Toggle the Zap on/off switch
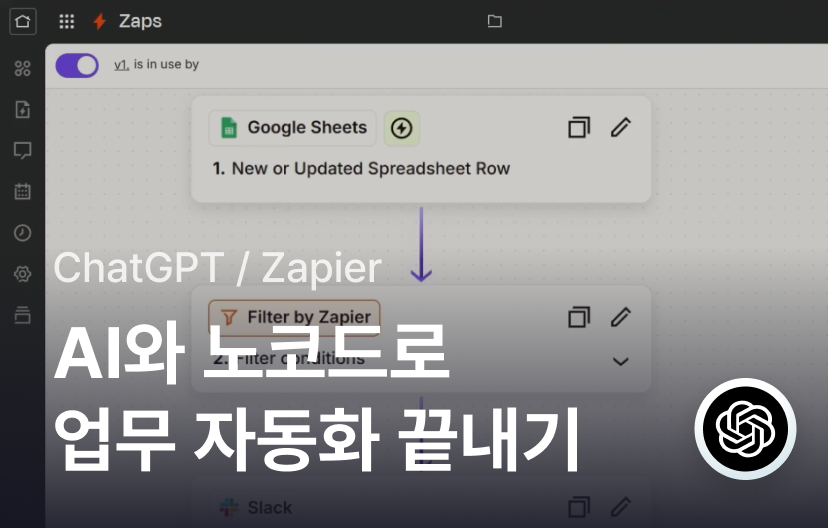This screenshot has height=528, width=828. point(77,65)
